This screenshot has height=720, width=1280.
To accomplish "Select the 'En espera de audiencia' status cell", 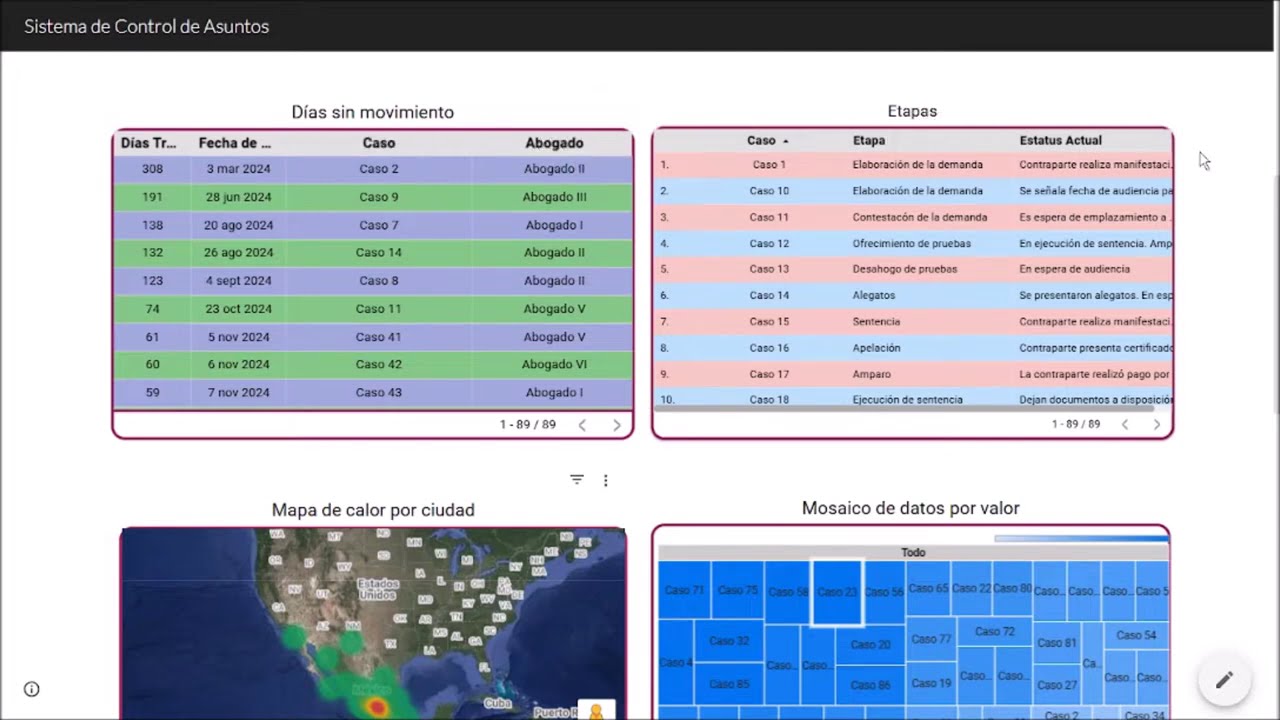I will coord(1075,269).
